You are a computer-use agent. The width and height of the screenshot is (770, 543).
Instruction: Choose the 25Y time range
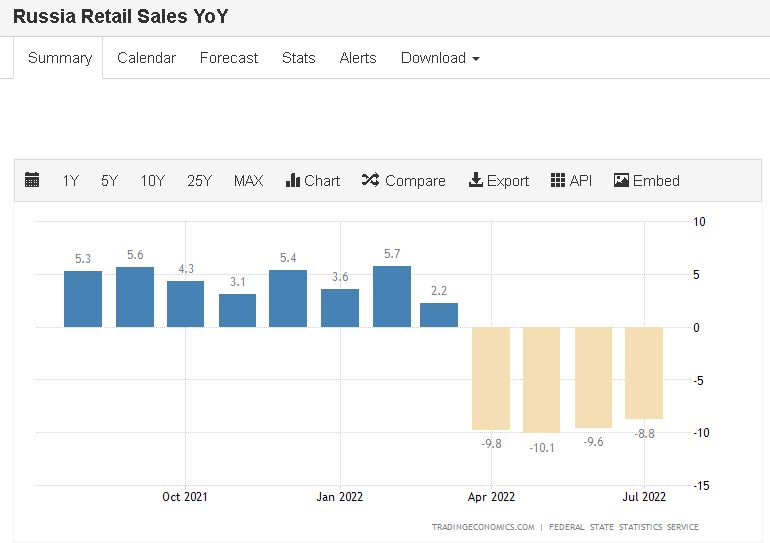coord(199,181)
